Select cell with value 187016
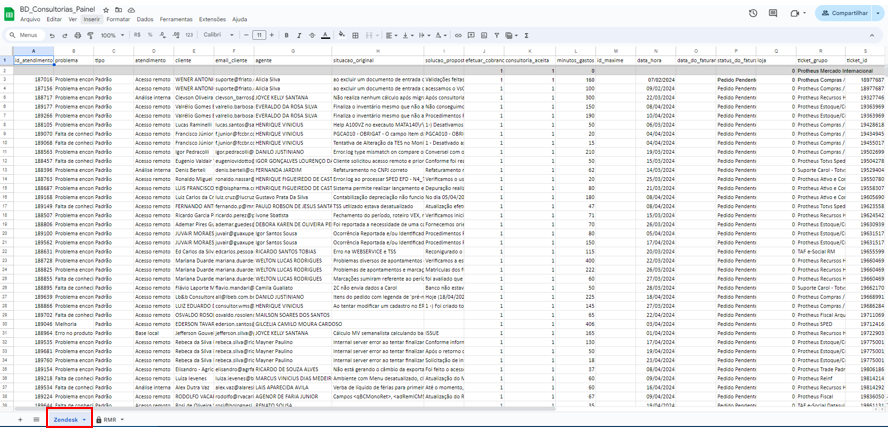 tap(33, 80)
